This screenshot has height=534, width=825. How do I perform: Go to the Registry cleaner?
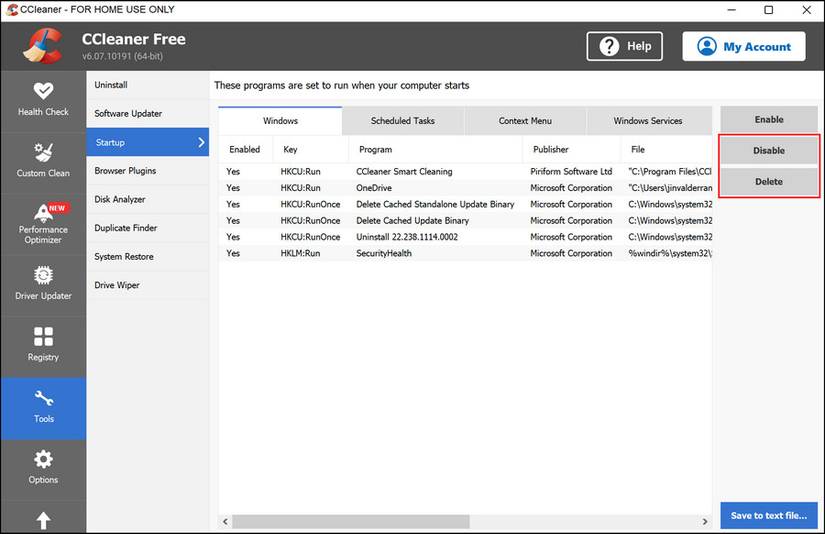pyautogui.click(x=43, y=344)
